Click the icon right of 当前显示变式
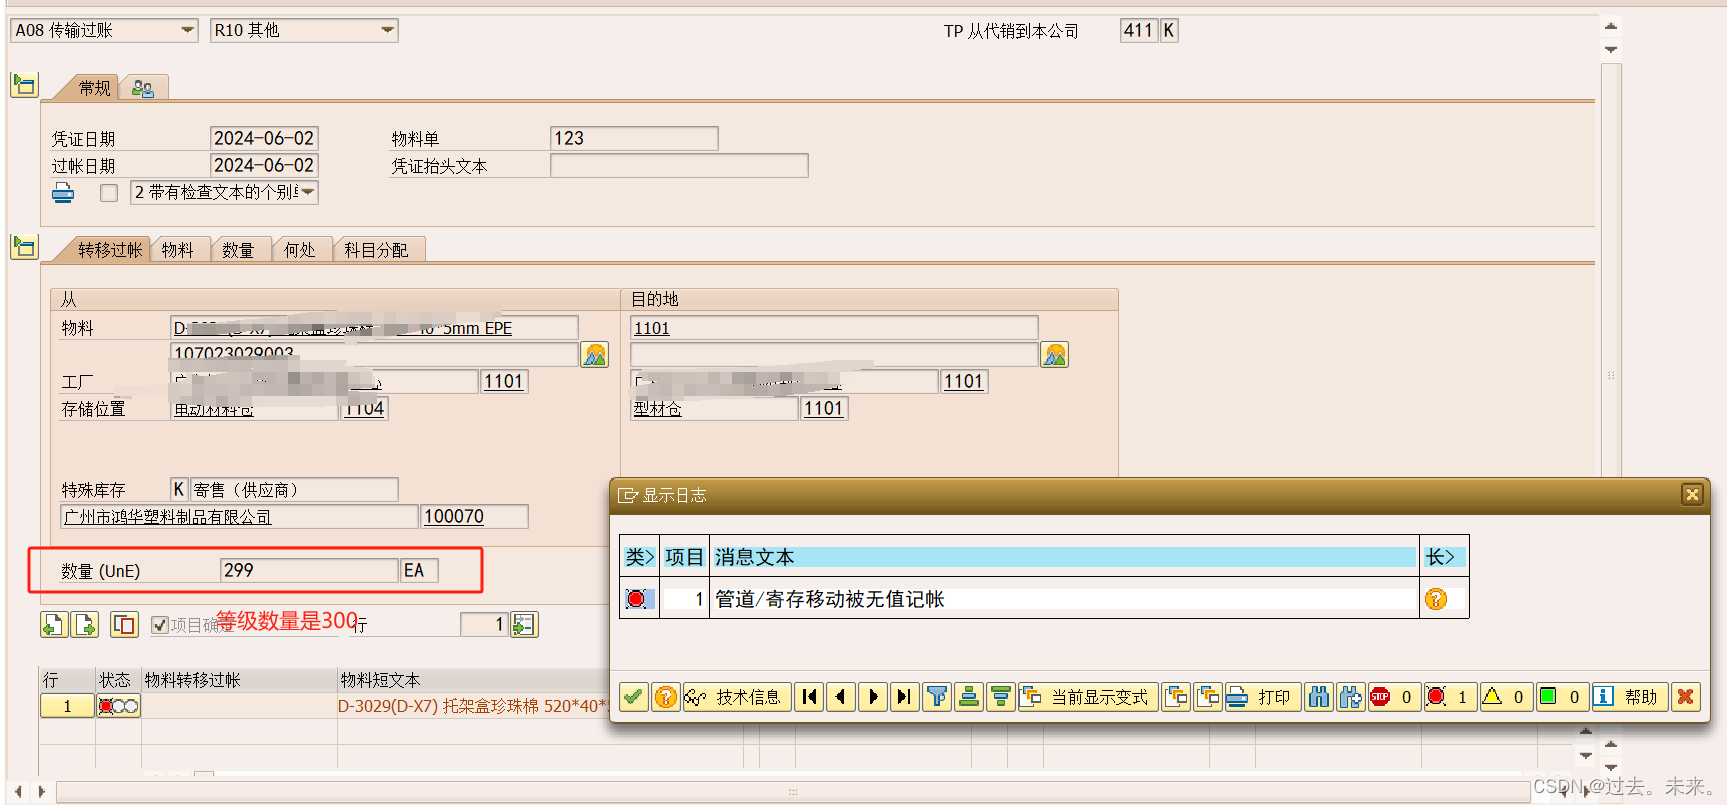Image resolution: width=1727 pixels, height=805 pixels. (1176, 697)
